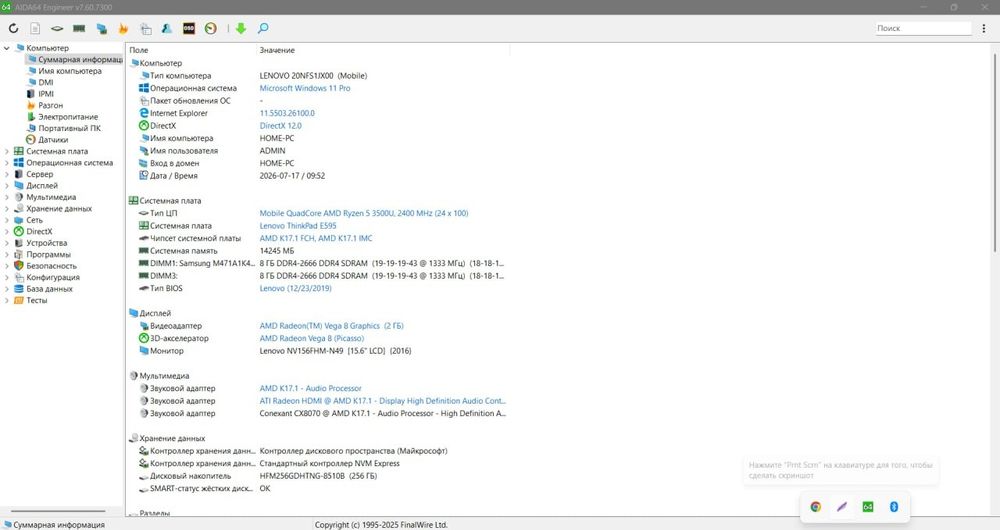1000x530 pixels.
Task: Click the Refresh toolbar icon
Action: click(13, 28)
